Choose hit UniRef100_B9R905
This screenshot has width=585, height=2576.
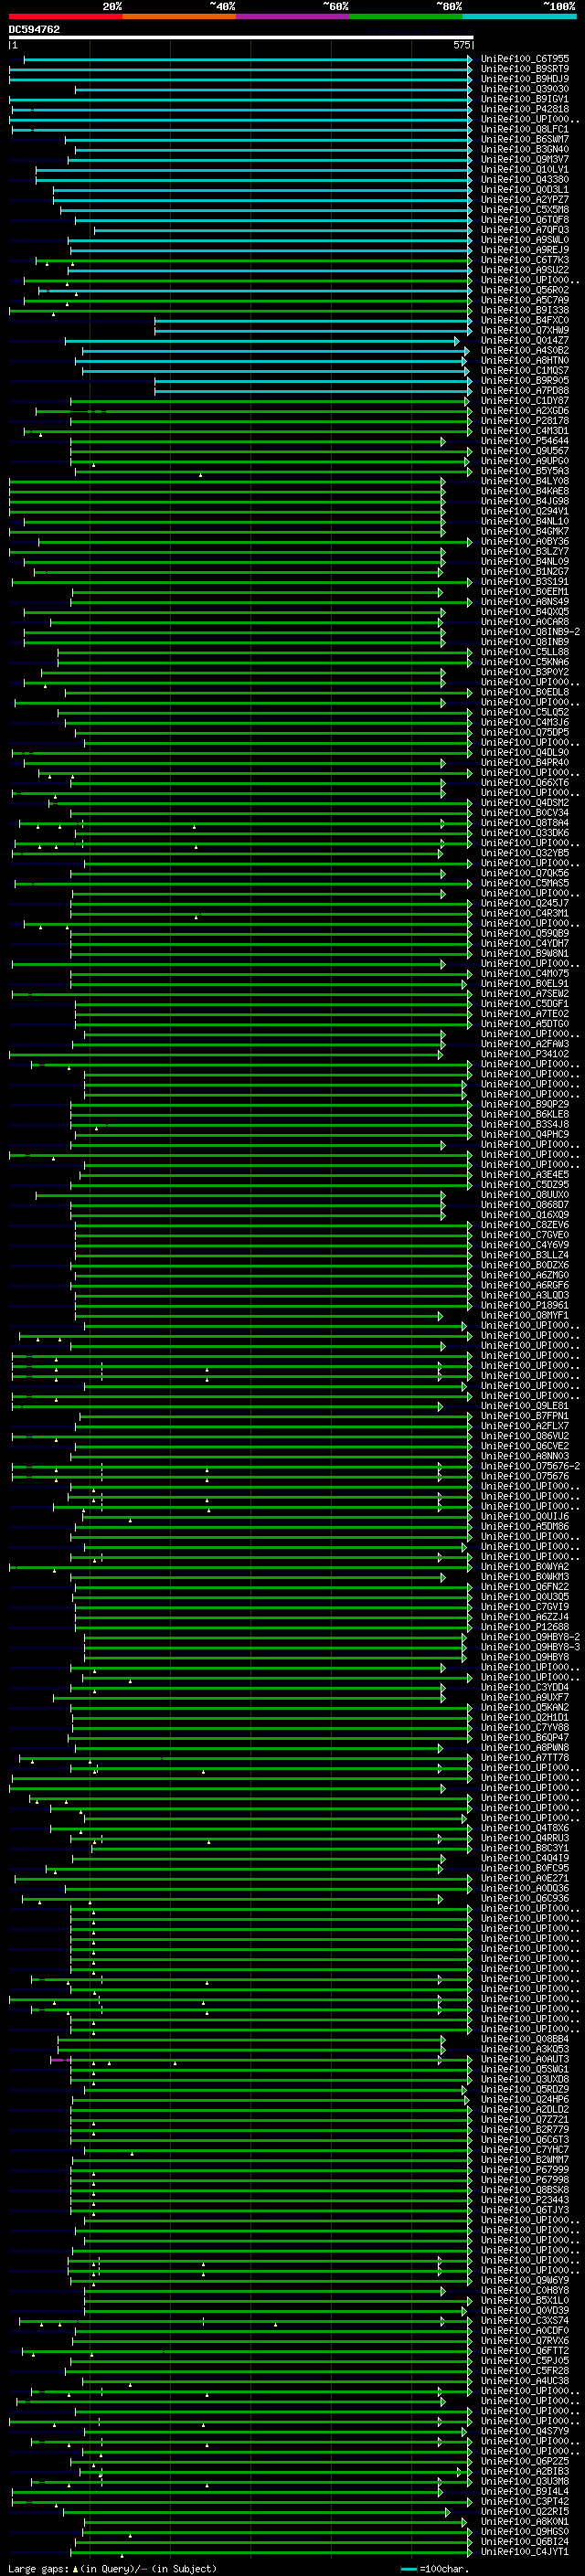pos(524,380)
